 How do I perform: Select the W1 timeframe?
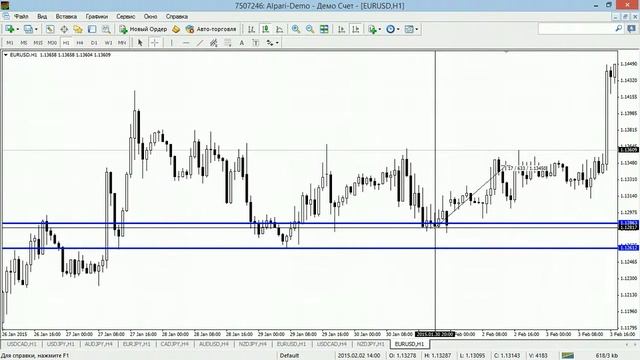tap(108, 42)
